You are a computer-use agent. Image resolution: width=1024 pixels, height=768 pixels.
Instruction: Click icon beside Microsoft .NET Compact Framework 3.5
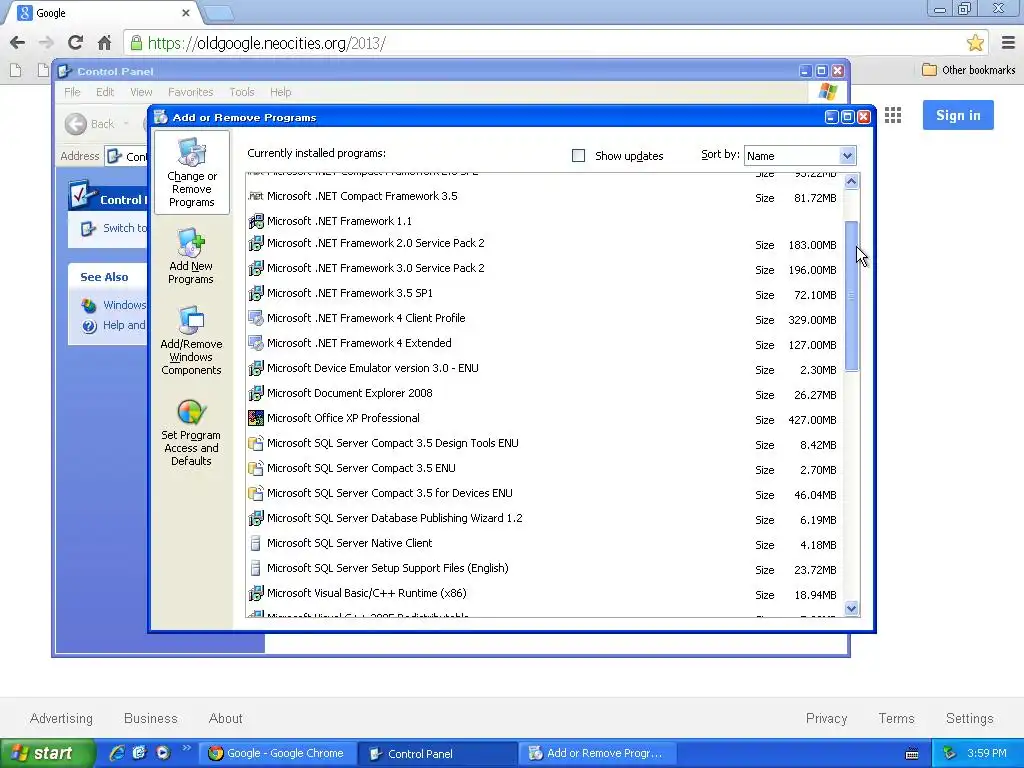[x=256, y=196]
